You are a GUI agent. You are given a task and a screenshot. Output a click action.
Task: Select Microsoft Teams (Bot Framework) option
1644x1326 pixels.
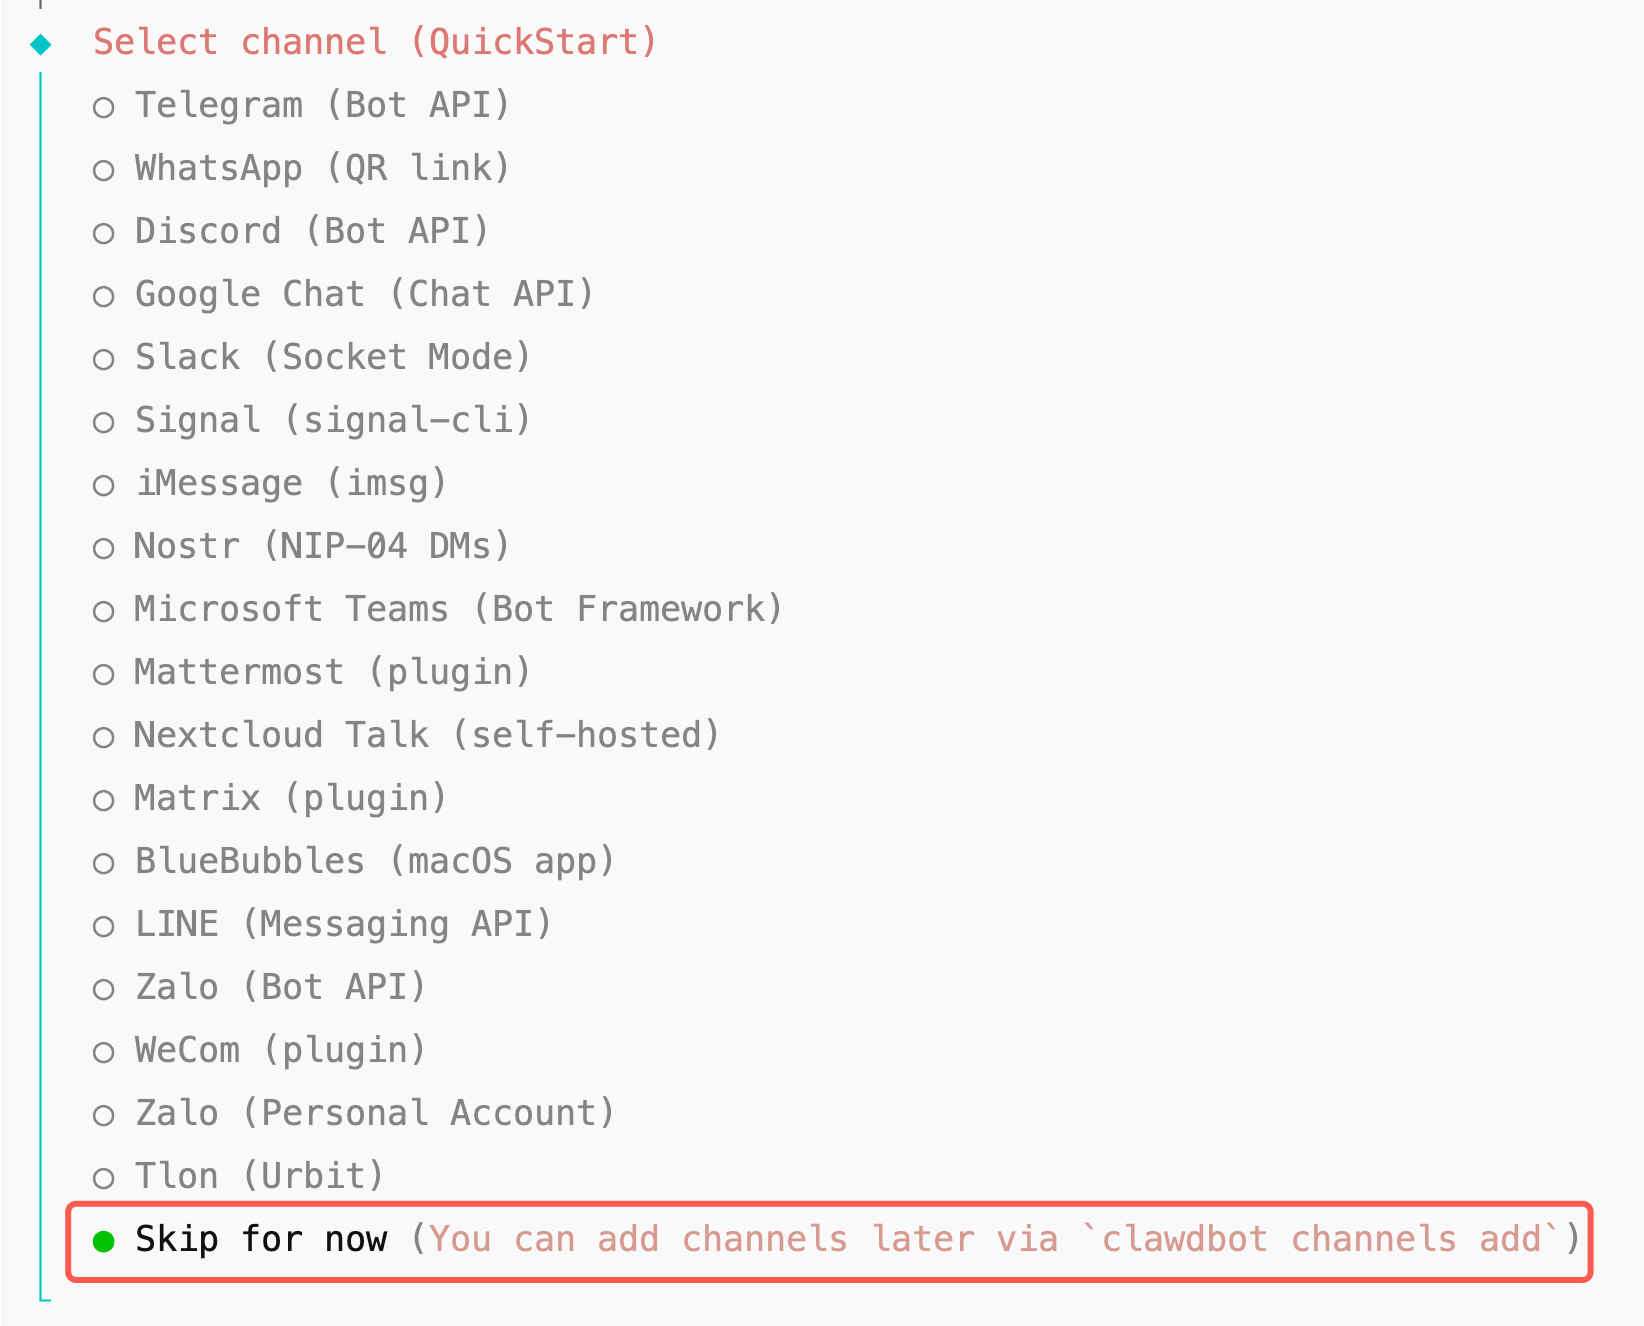104,611
